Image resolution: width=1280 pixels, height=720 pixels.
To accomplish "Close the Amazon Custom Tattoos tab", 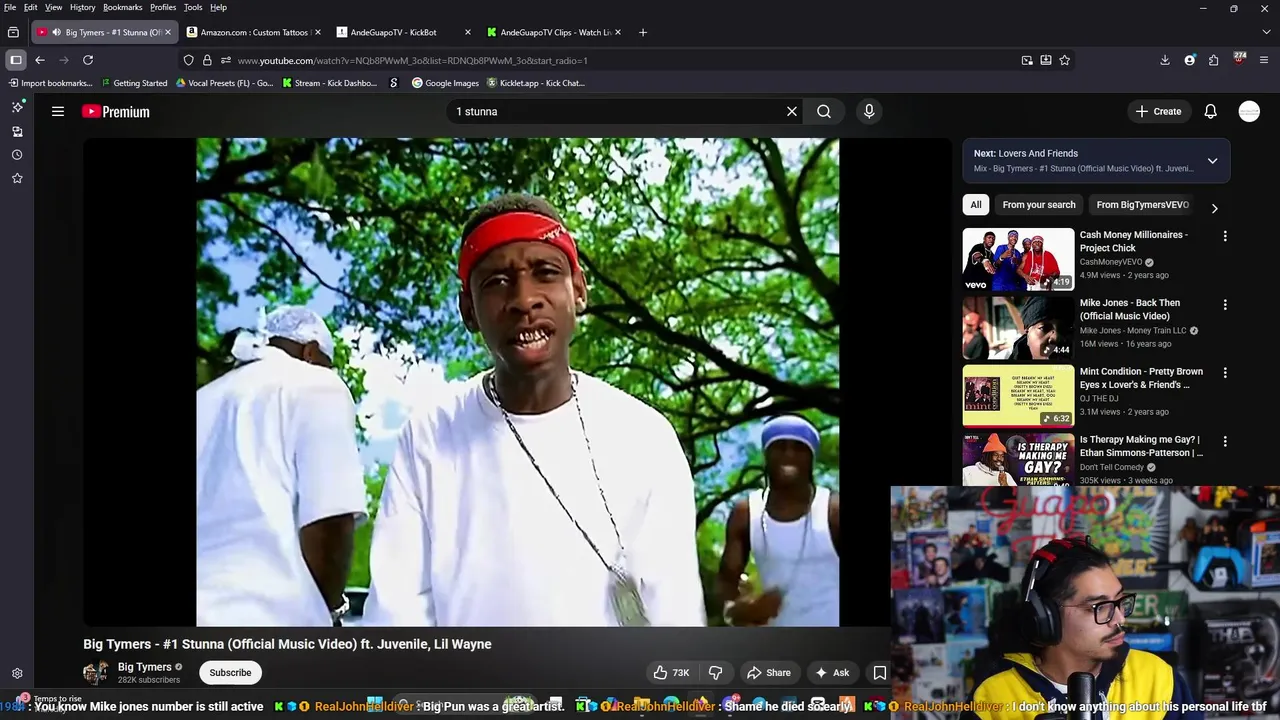I will 318,32.
